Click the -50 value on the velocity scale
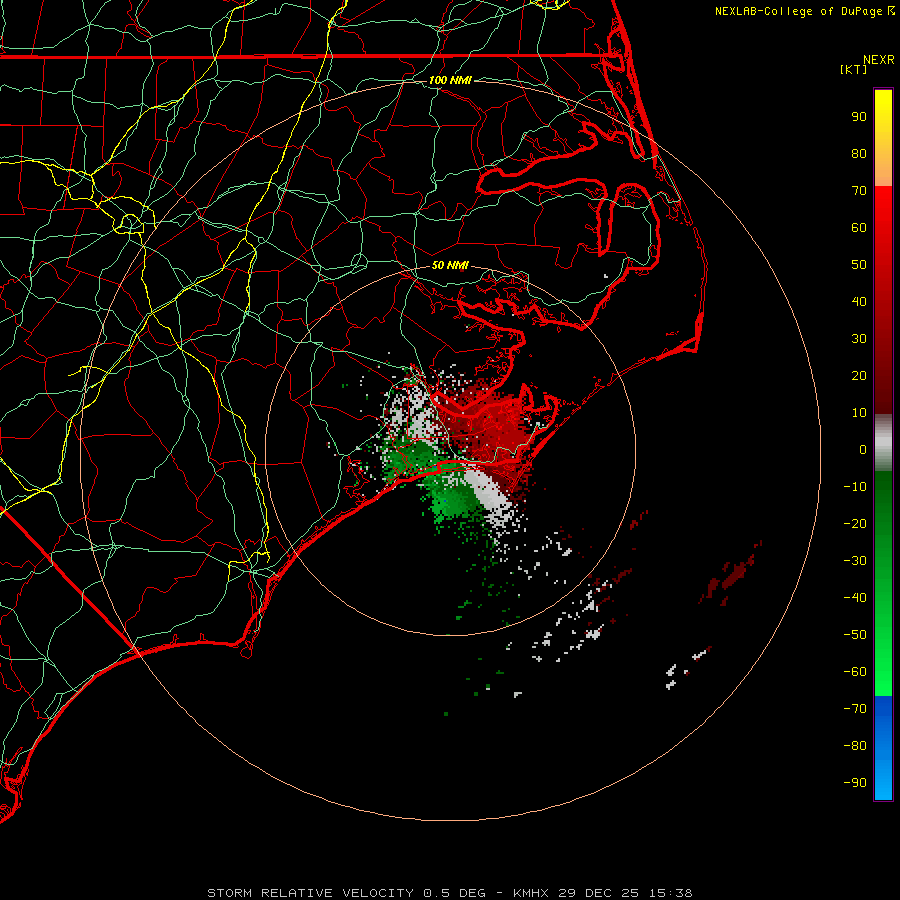The height and width of the screenshot is (900, 900). click(855, 635)
